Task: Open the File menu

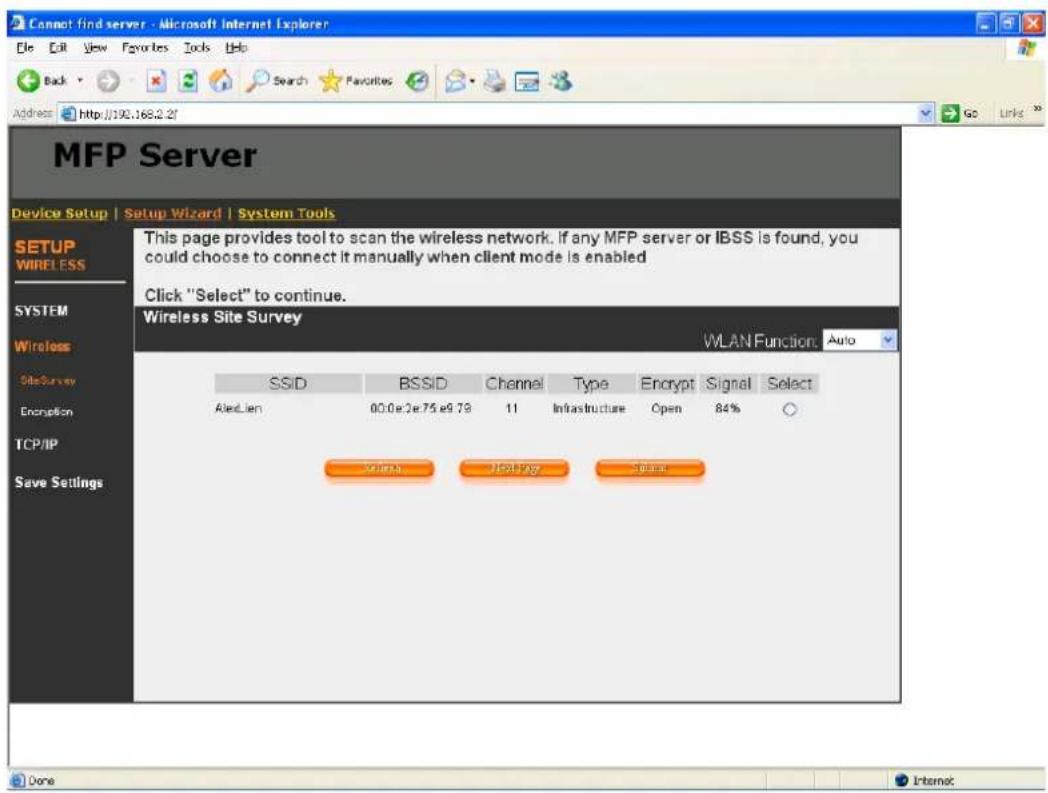Action: tap(25, 47)
